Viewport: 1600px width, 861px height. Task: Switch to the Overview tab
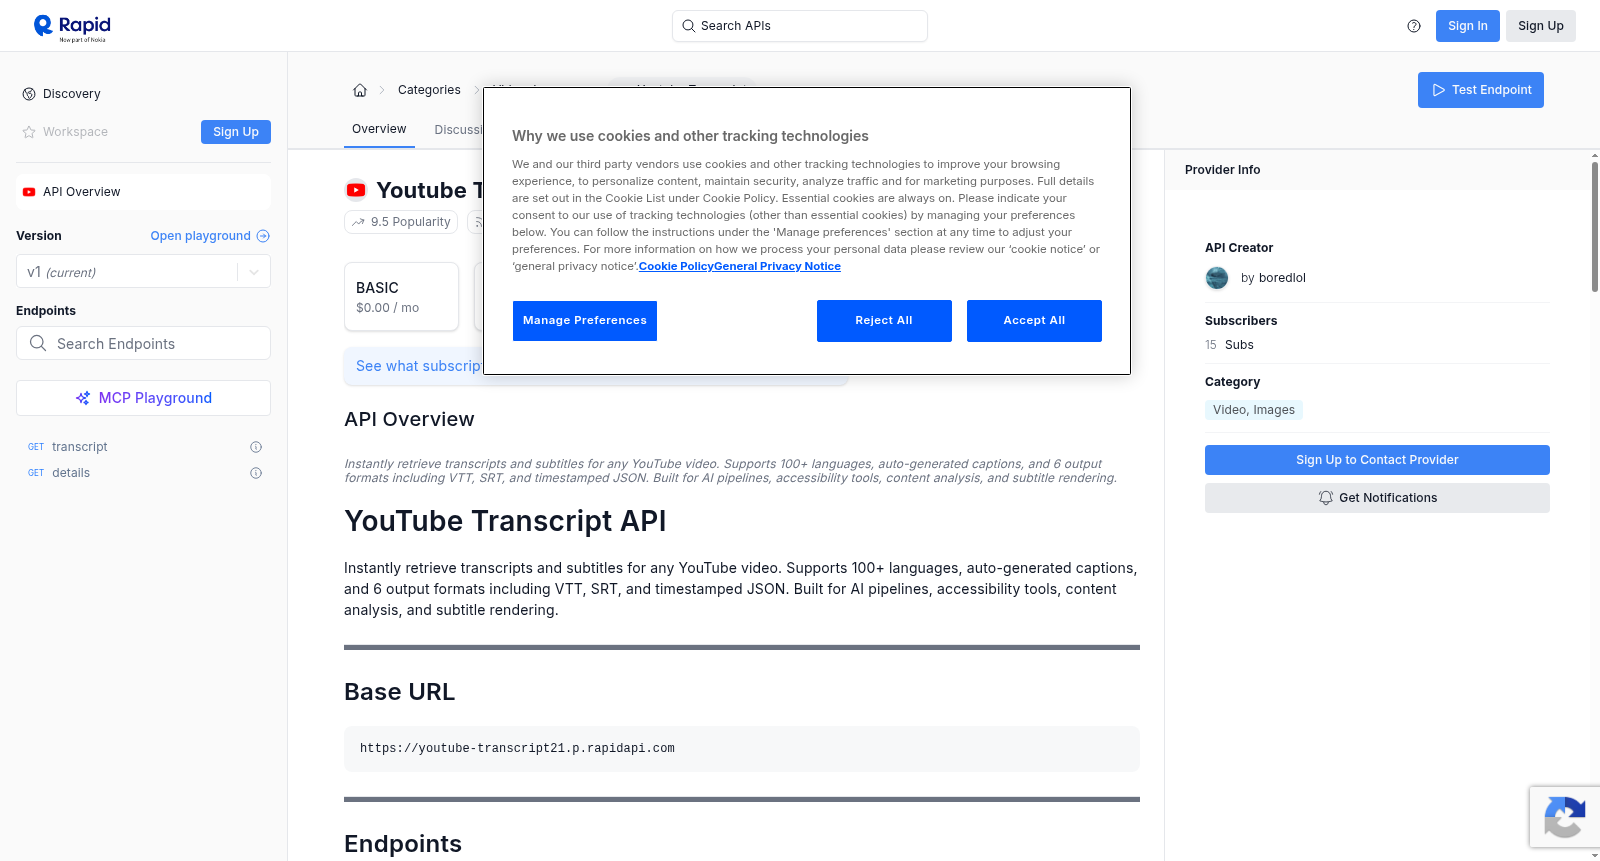pos(379,129)
